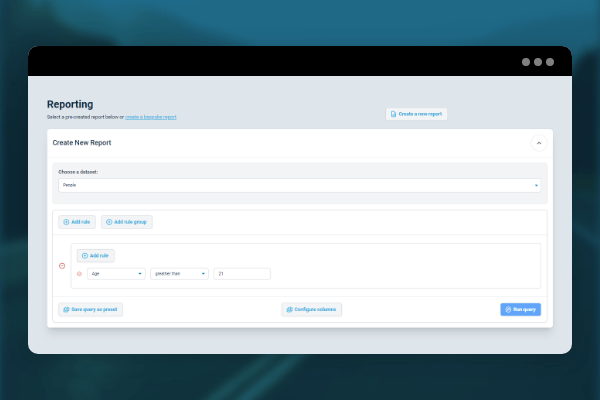Open the Choose a dataset dropdown
The width and height of the screenshot is (600, 400).
299,185
